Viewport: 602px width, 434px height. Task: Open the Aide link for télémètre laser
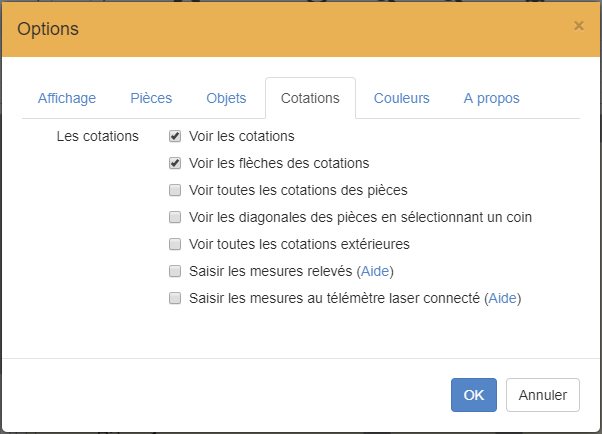pos(503,298)
